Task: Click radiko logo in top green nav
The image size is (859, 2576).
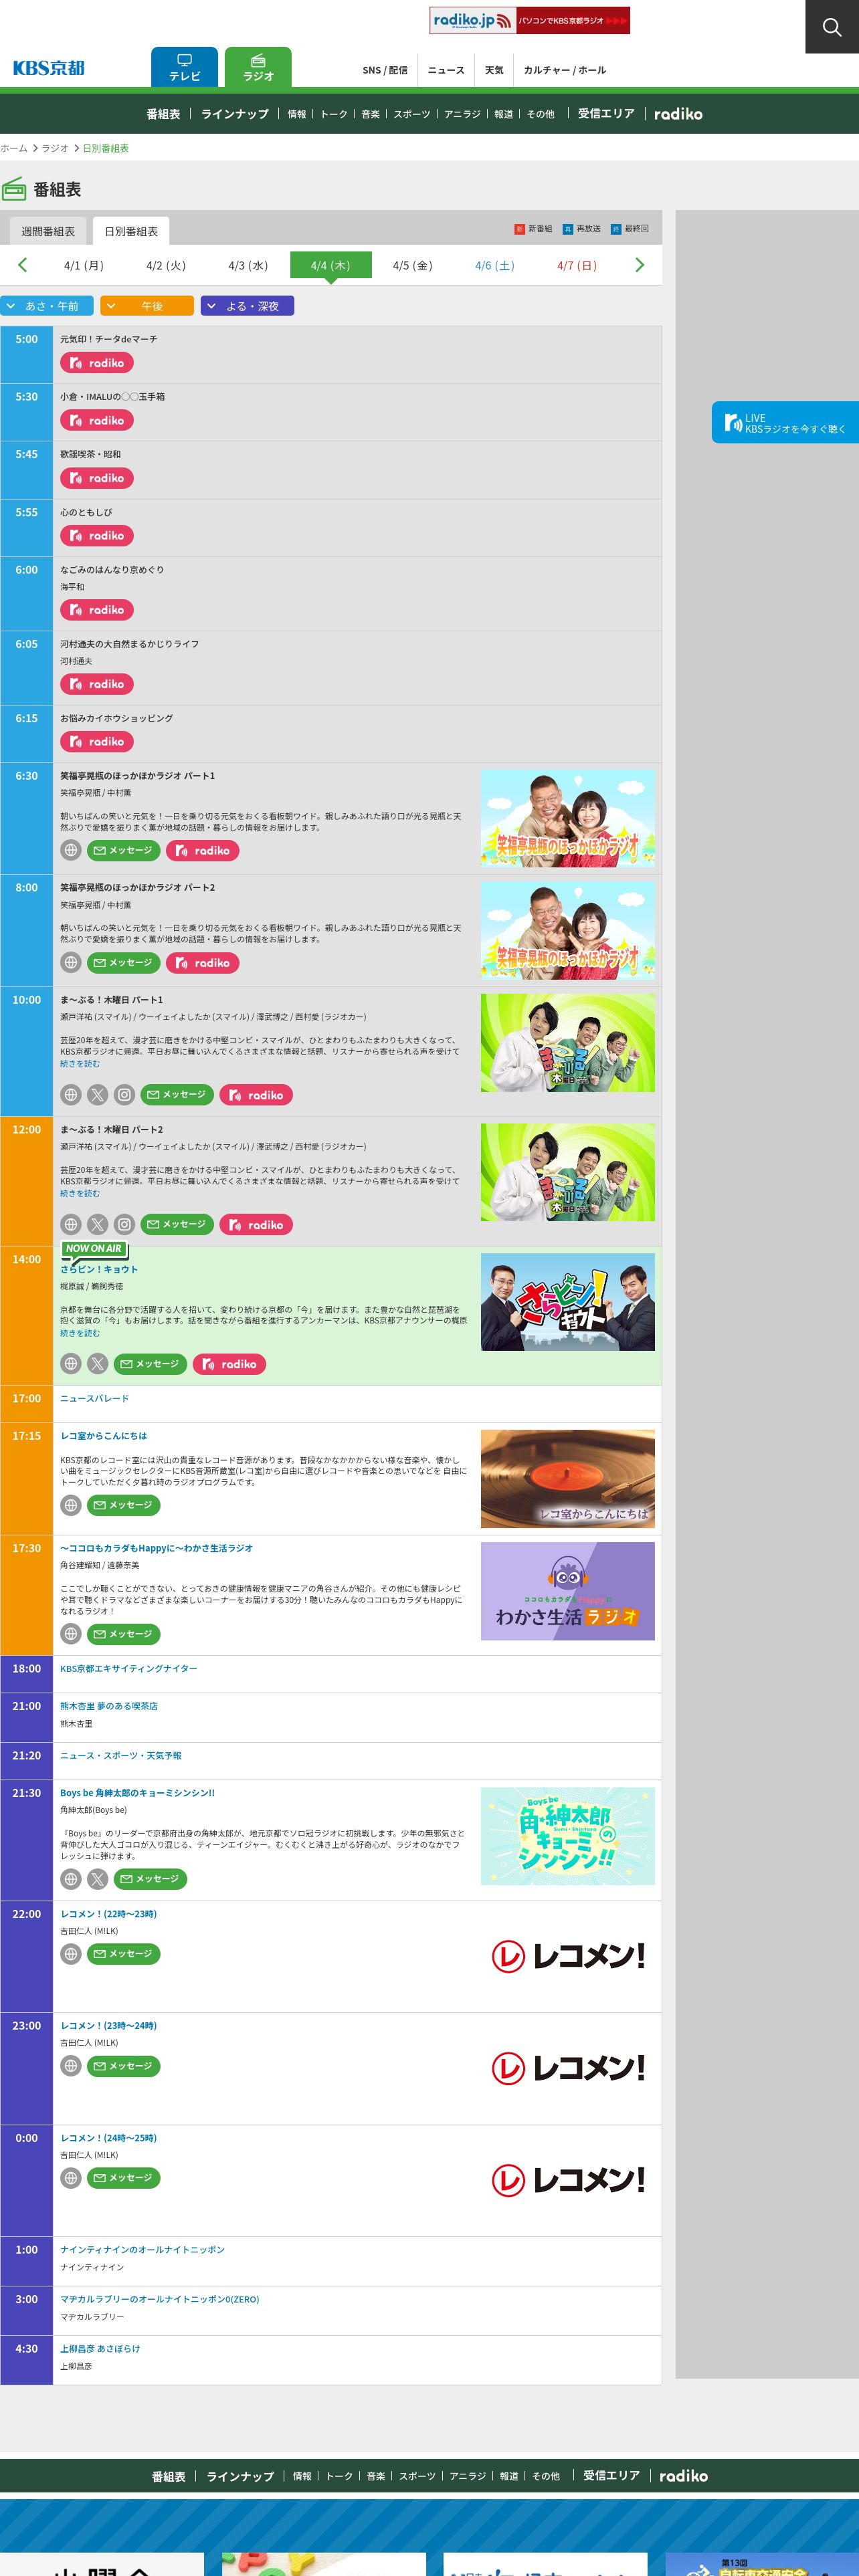Action: [678, 114]
